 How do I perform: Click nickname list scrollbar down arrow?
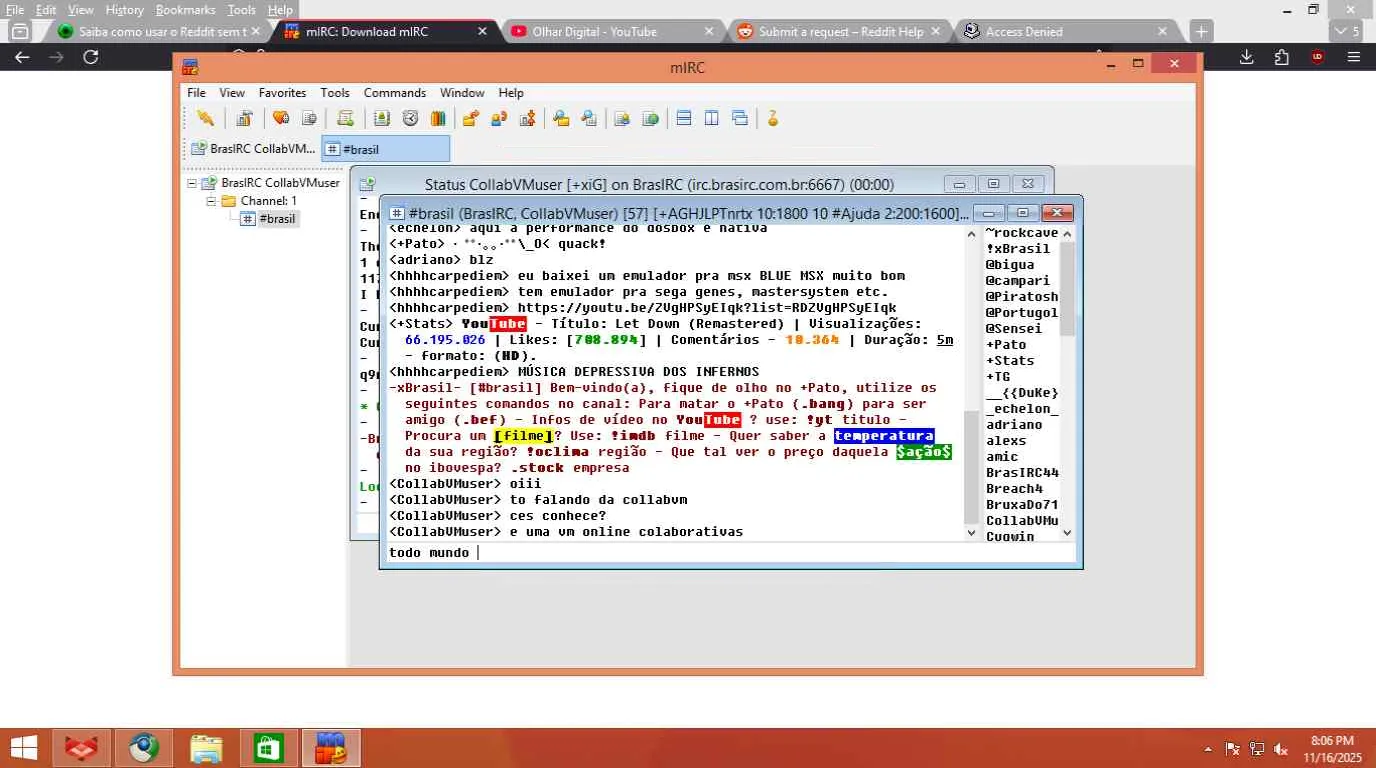(1067, 532)
